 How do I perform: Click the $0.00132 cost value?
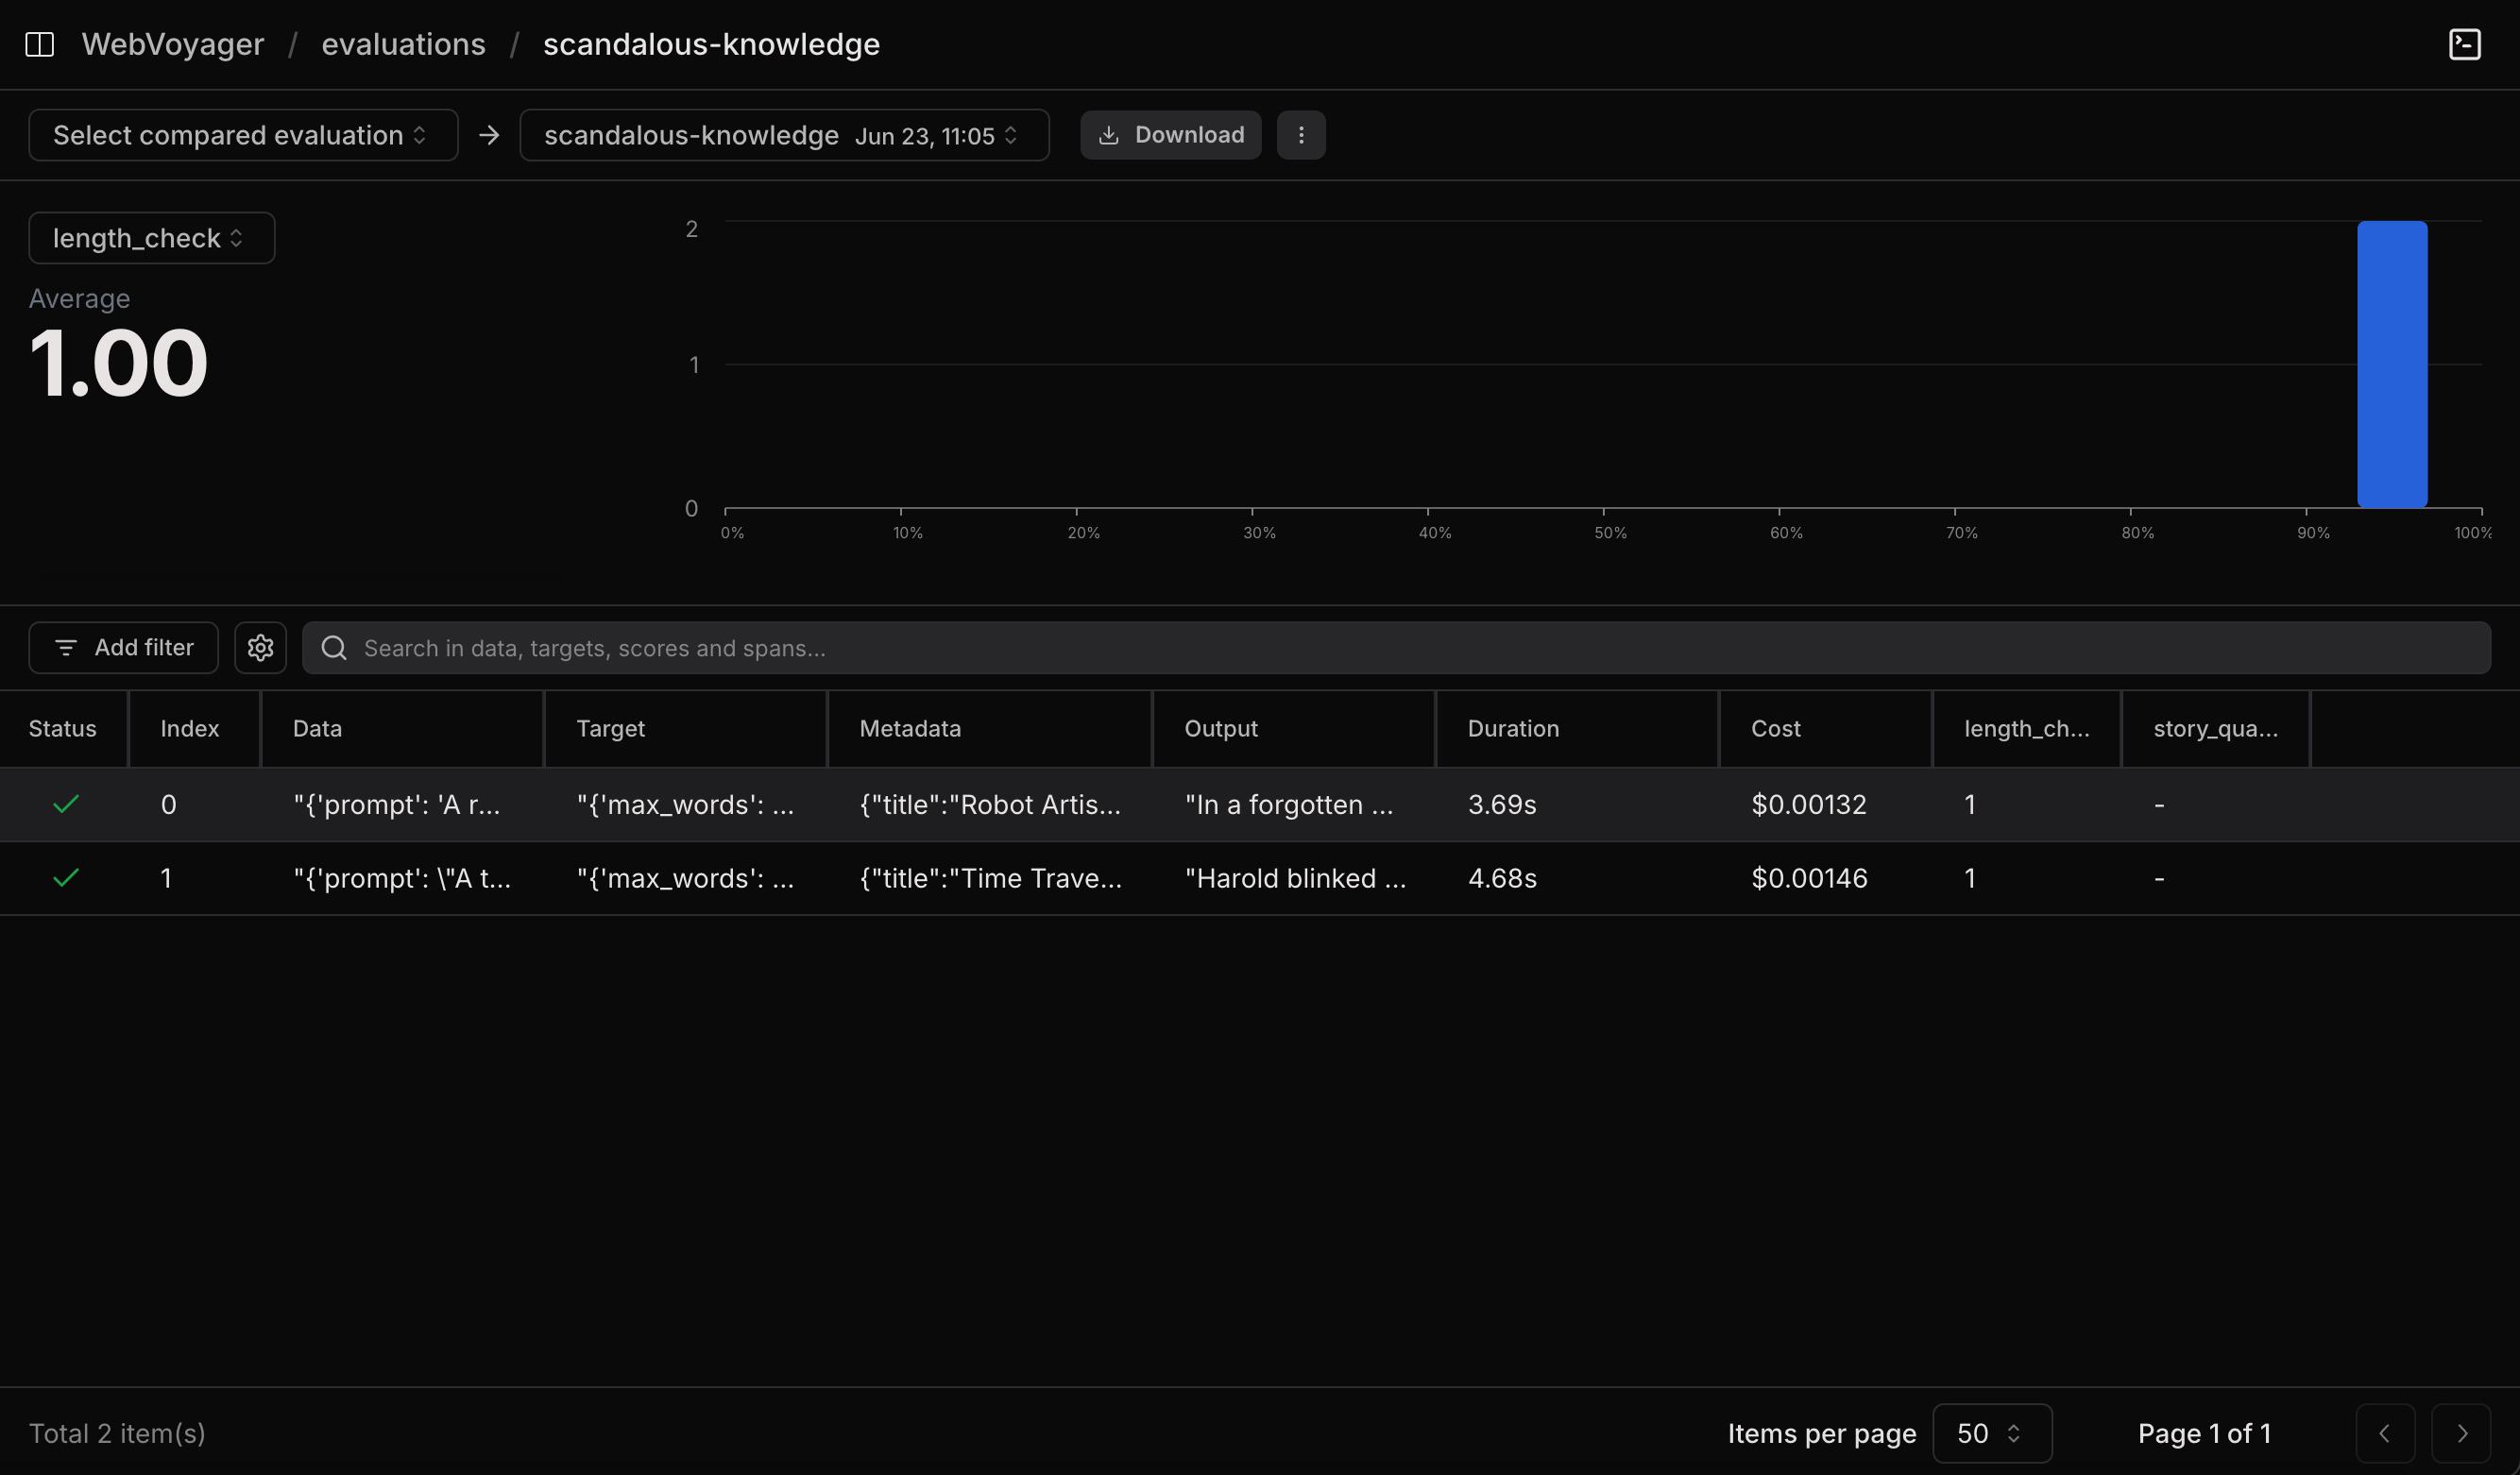(1808, 804)
